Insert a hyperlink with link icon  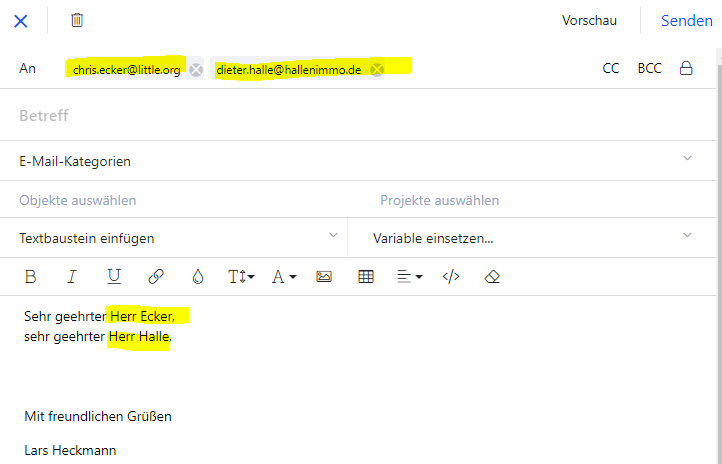tap(156, 277)
